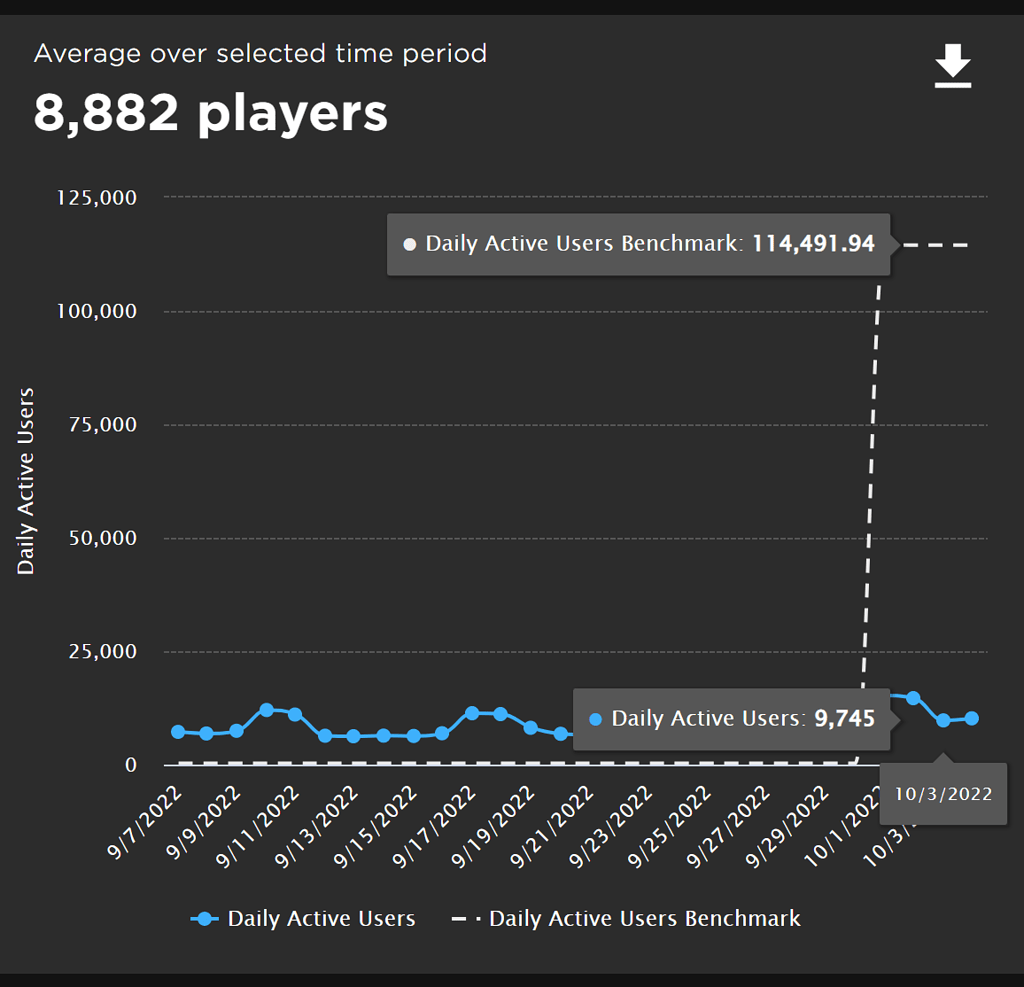Click the dot icon inside the benchmark tooltip

coord(410,243)
